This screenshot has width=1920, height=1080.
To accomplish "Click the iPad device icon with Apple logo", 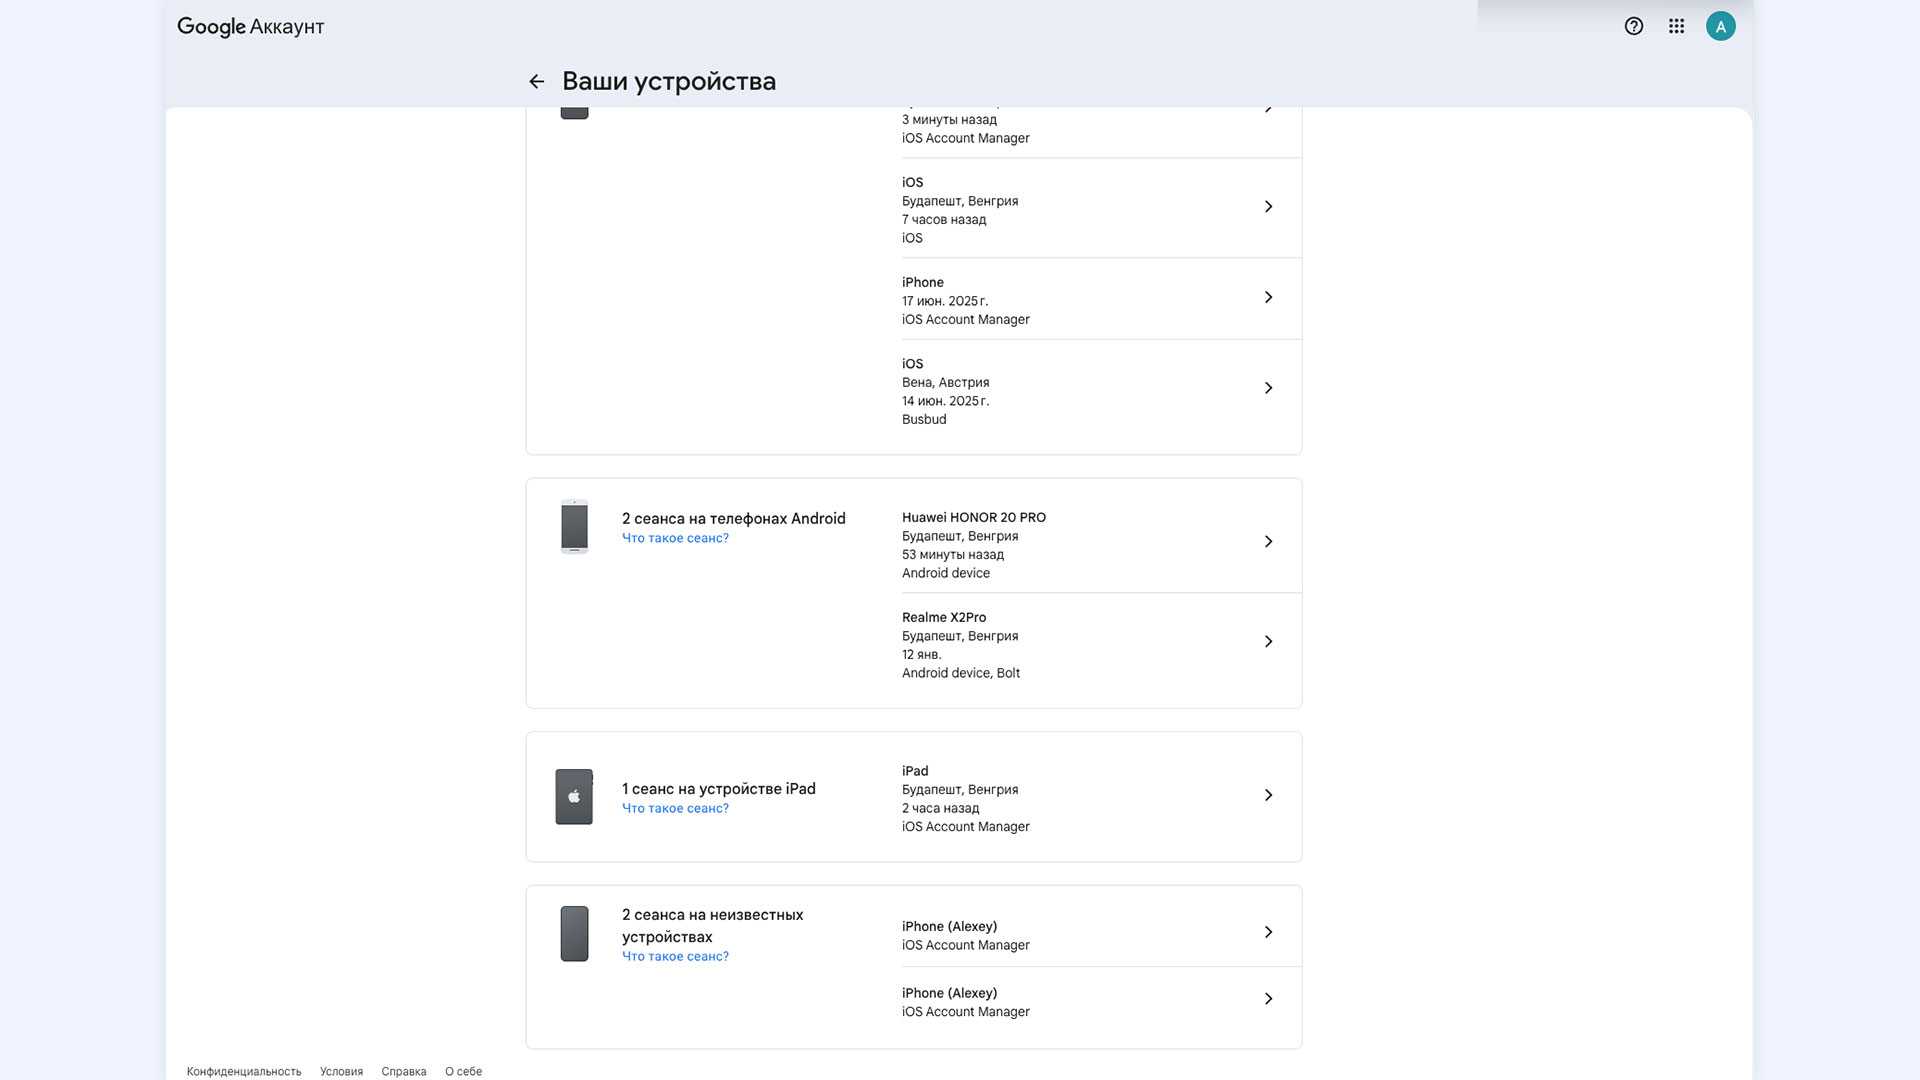I will (574, 797).
